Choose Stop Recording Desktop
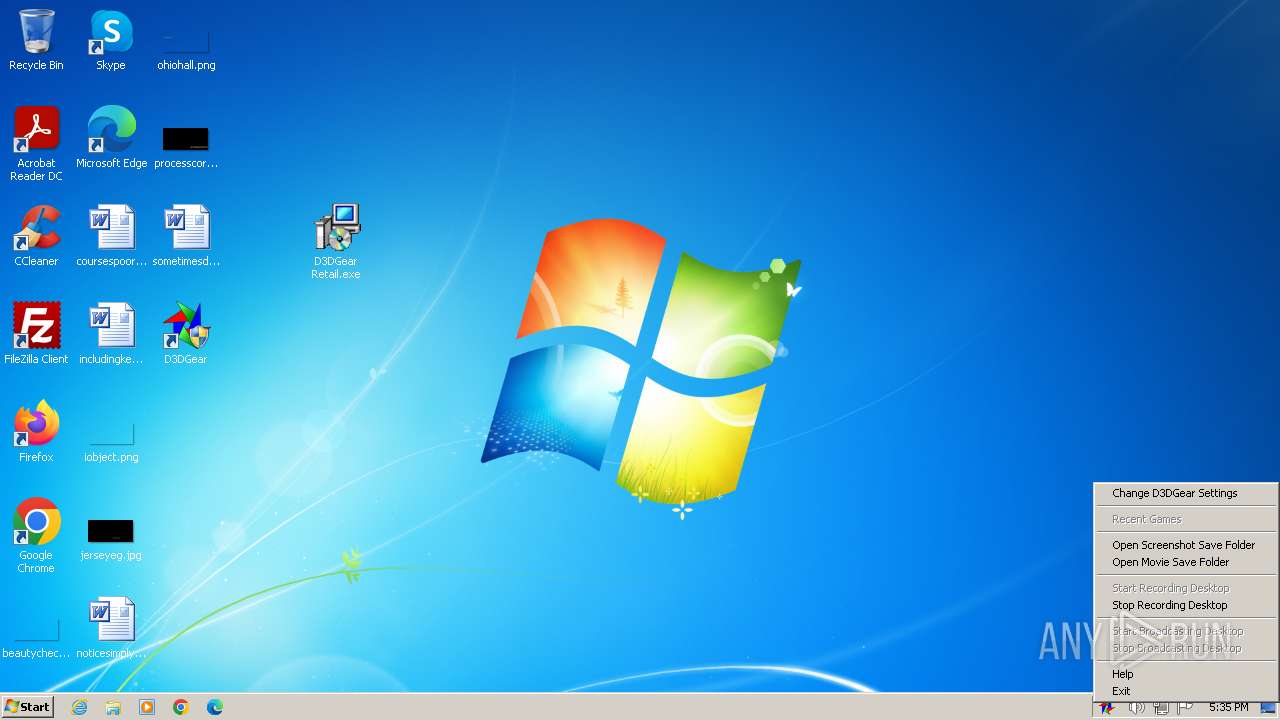The image size is (1280, 720). (x=1185, y=605)
